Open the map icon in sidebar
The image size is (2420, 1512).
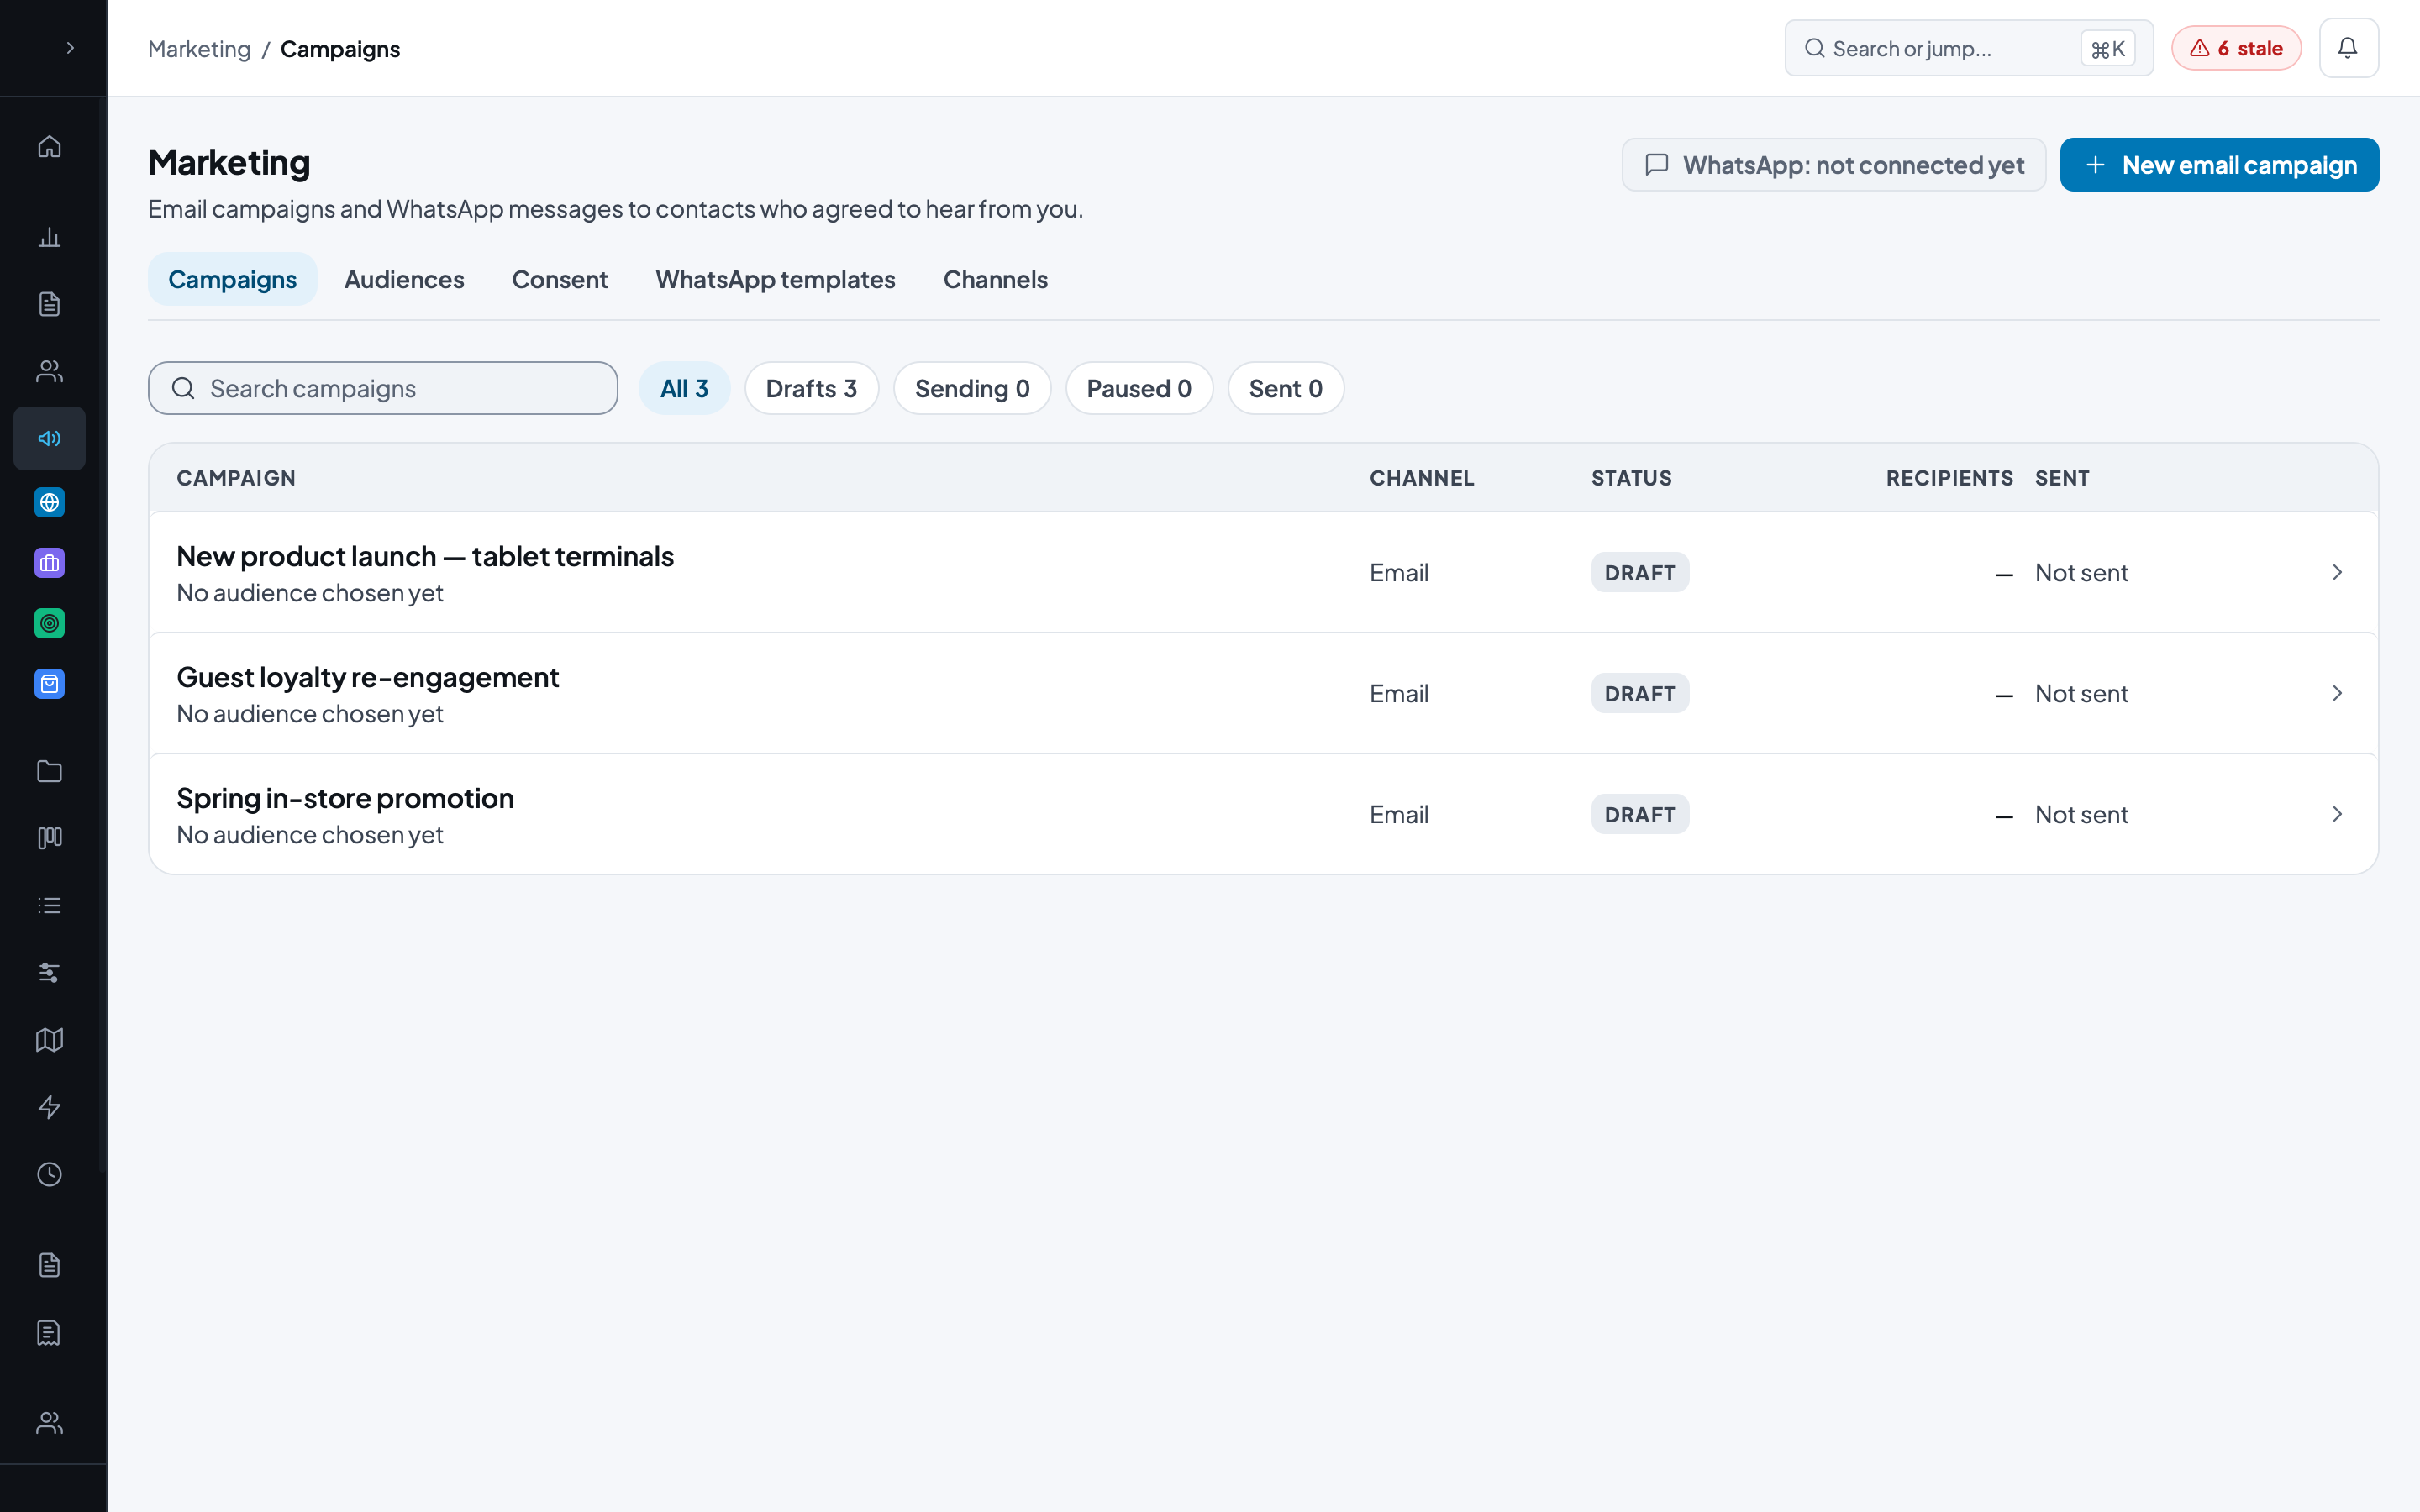tap(49, 1040)
